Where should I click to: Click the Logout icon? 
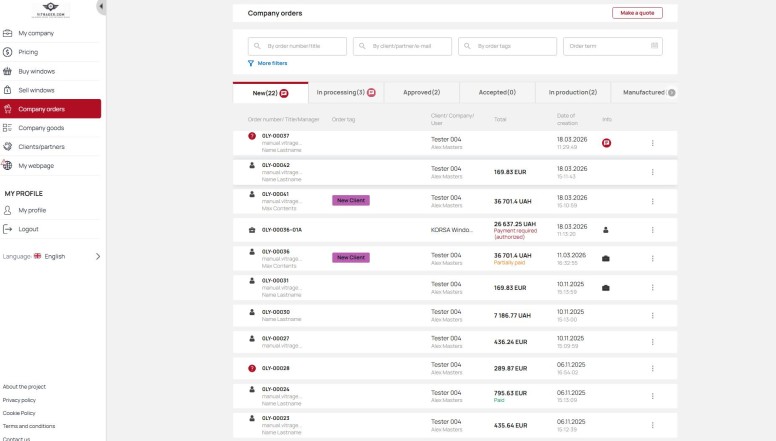pyautogui.click(x=8, y=229)
